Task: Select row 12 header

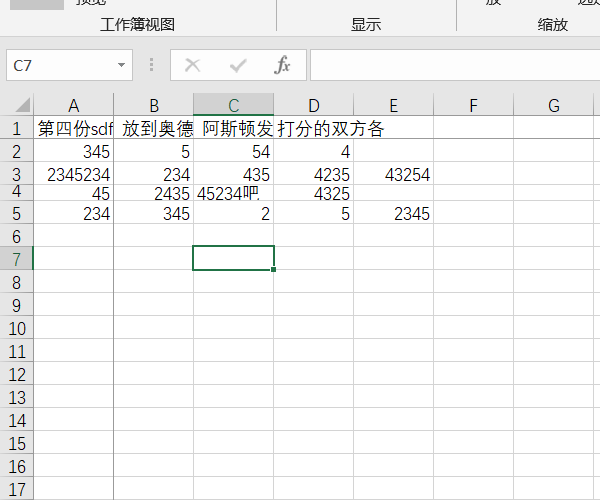Action: (16, 374)
